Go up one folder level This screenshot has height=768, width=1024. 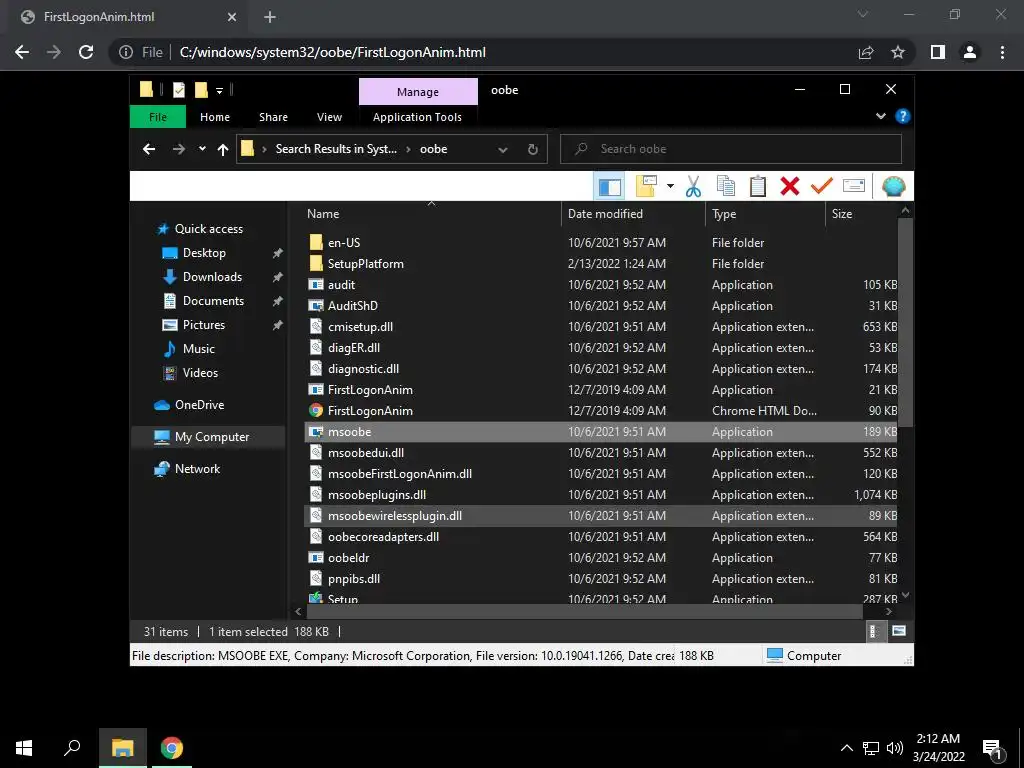(x=223, y=150)
